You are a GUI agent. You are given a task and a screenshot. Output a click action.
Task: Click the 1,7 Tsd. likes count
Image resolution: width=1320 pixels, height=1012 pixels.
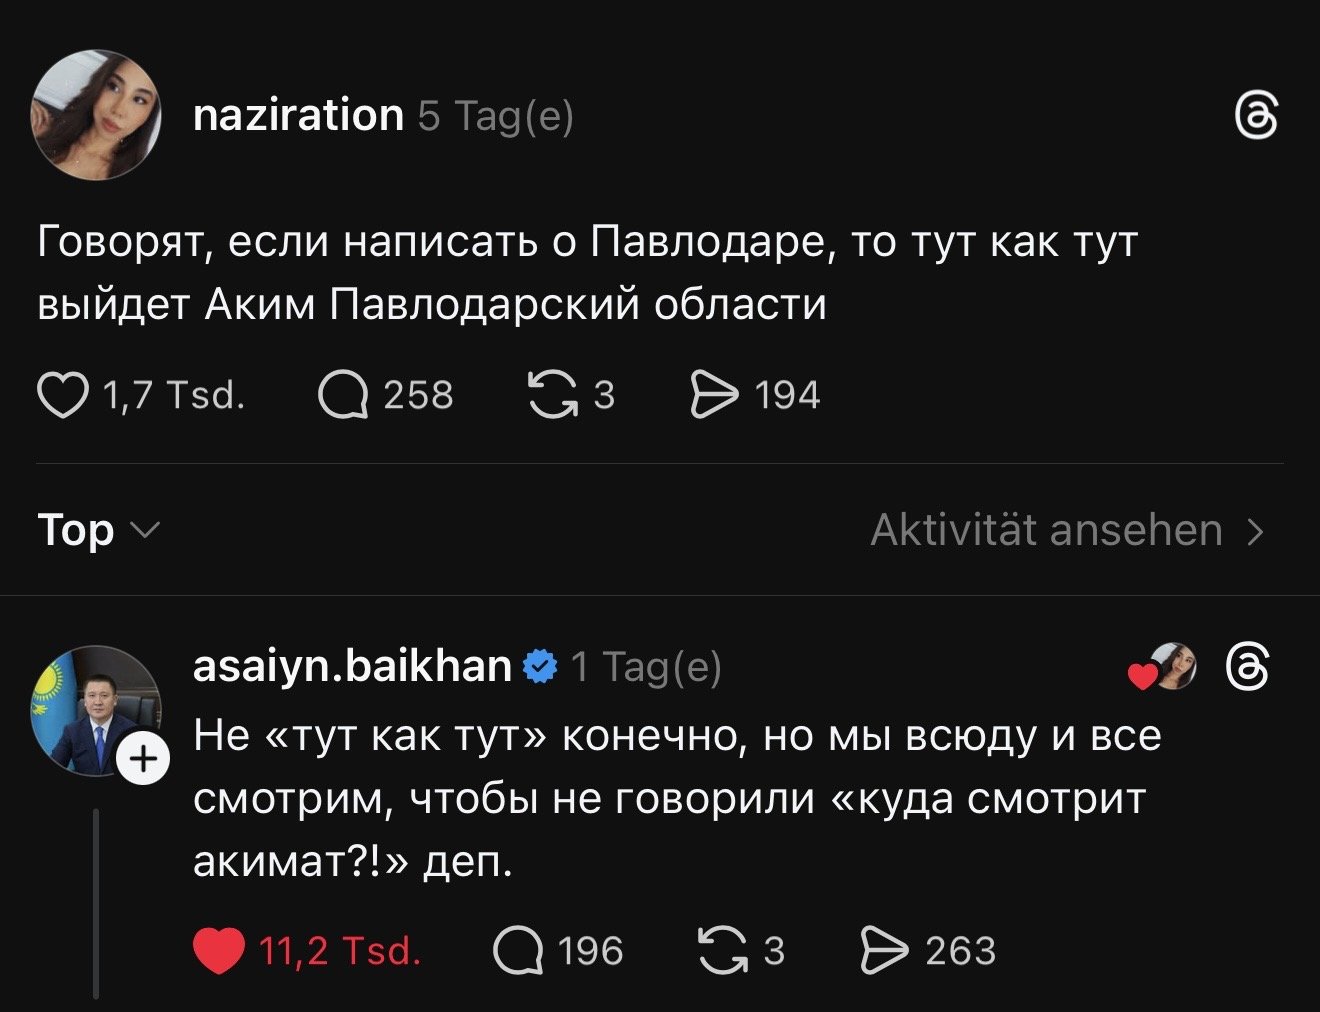point(174,396)
